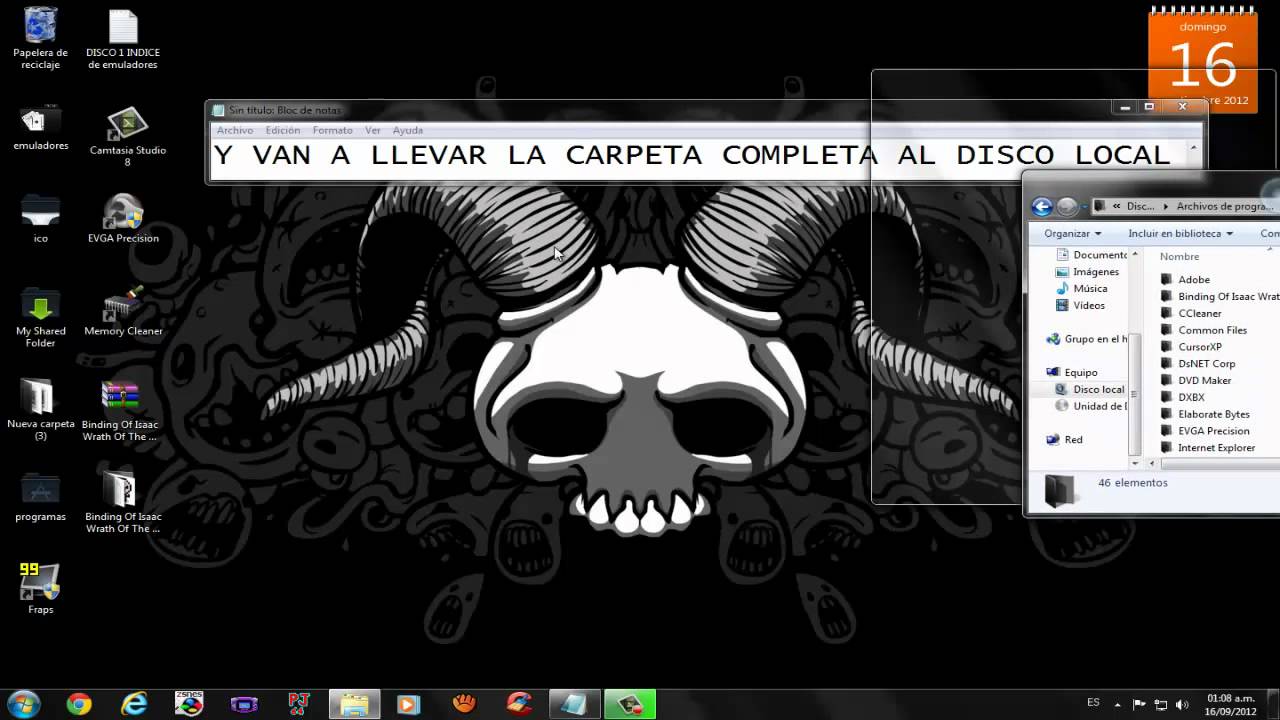The height and width of the screenshot is (720, 1280).
Task: Select the Internet Explorer folder in list
Action: pos(1208,448)
